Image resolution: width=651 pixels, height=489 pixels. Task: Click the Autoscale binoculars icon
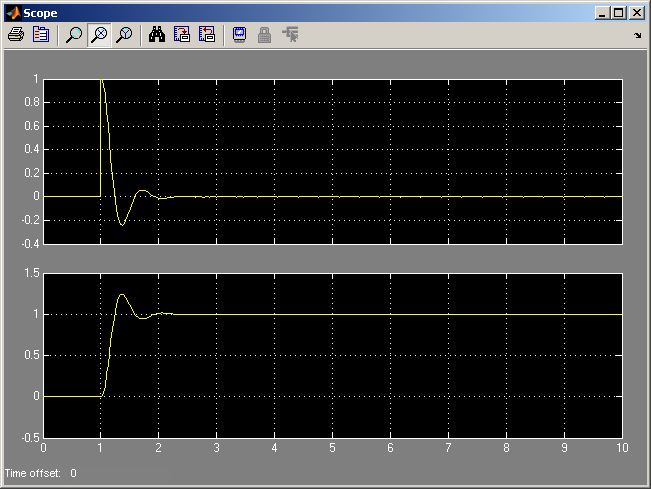click(x=157, y=34)
